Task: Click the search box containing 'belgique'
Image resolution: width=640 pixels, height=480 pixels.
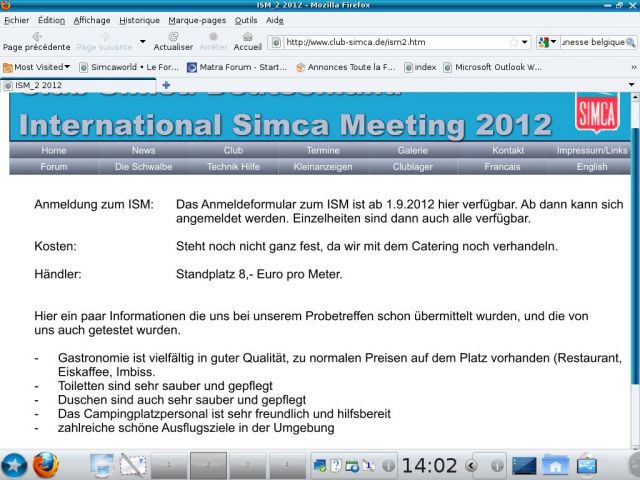Action: 593,42
